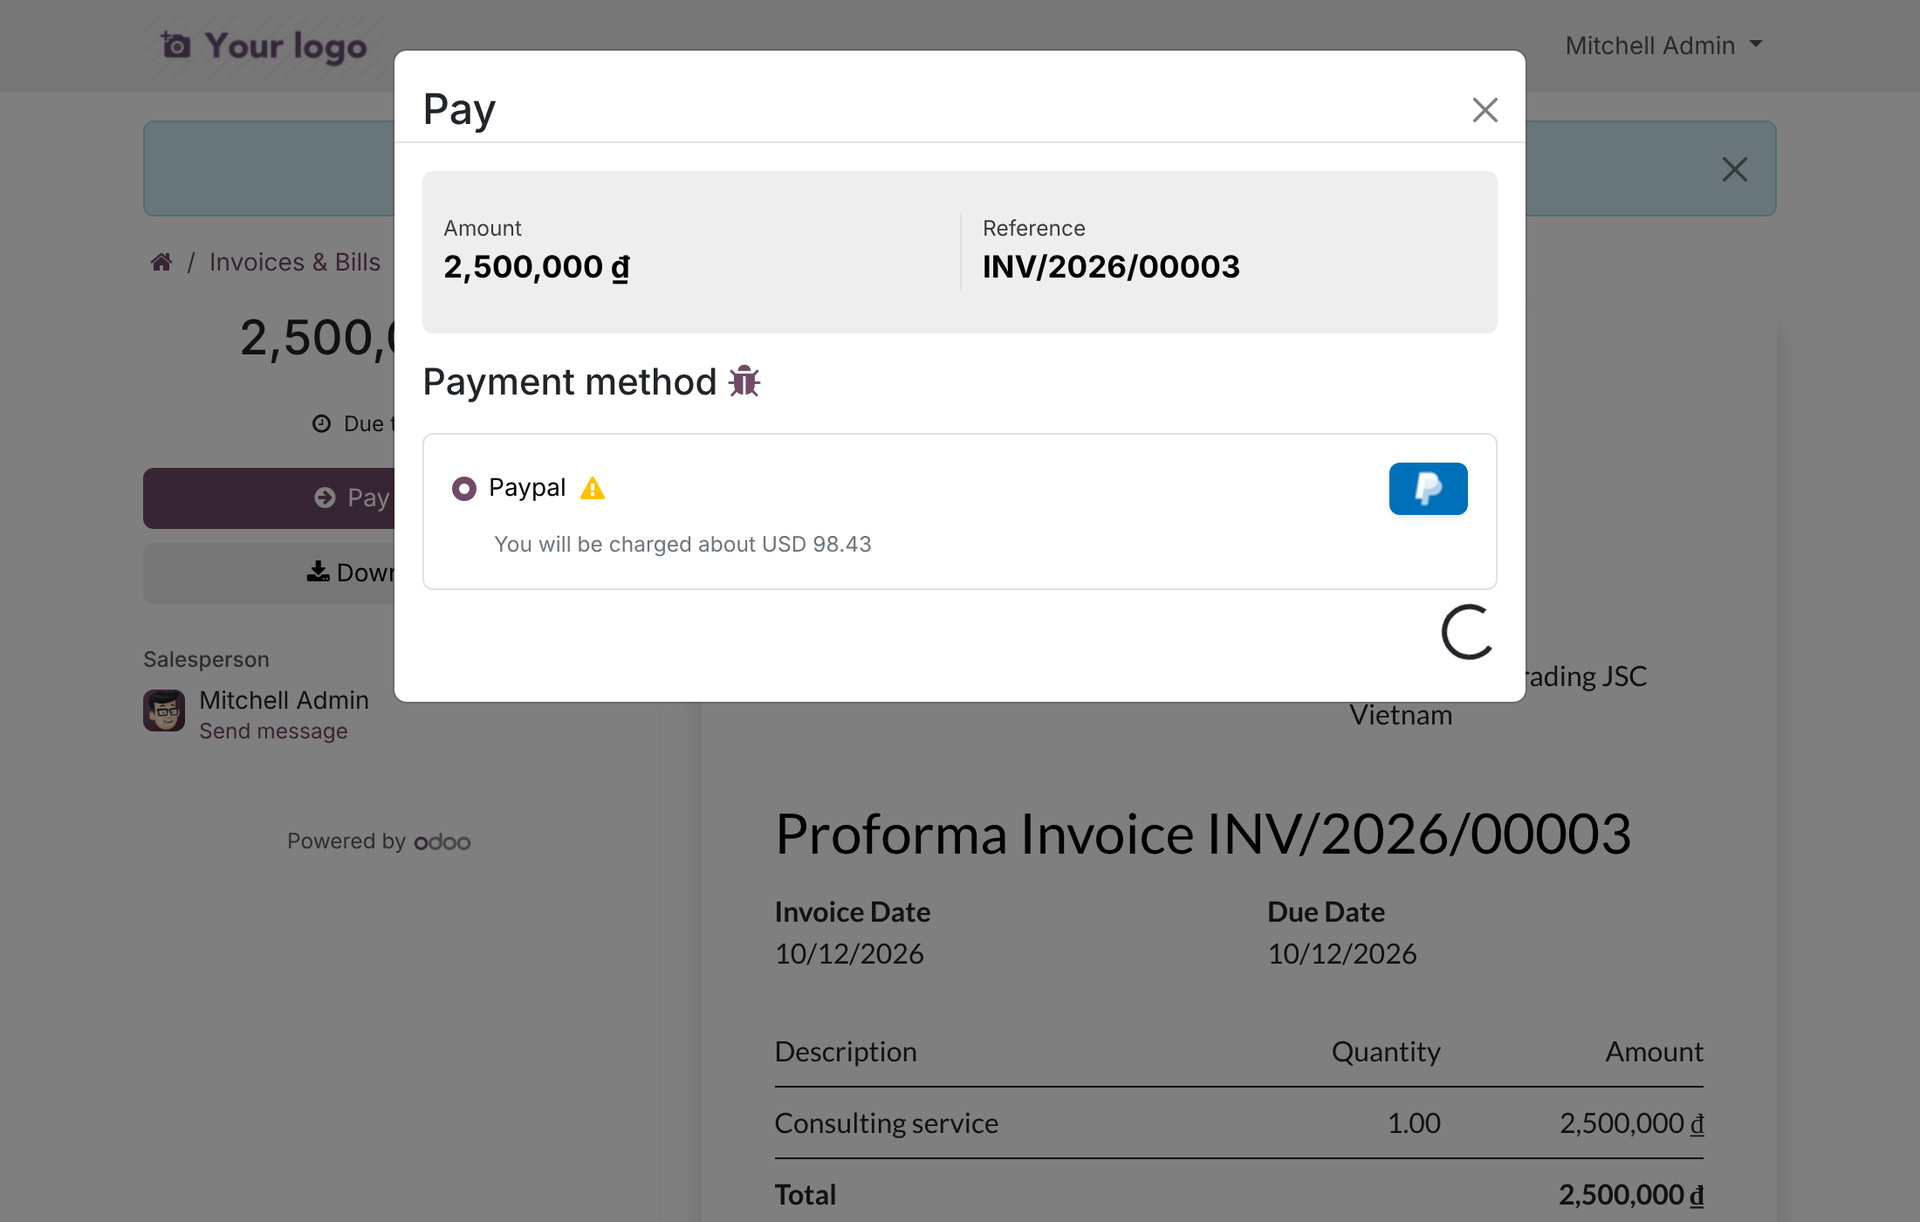Click "You will be charged about USD 98.43"
This screenshot has height=1222, width=1920.
683,545
